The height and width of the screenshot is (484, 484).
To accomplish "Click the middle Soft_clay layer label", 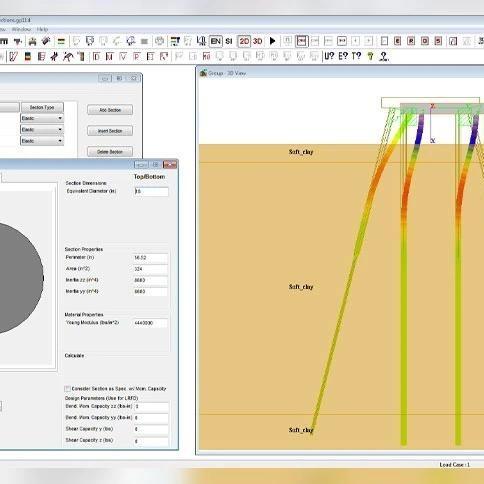I will click(301, 287).
